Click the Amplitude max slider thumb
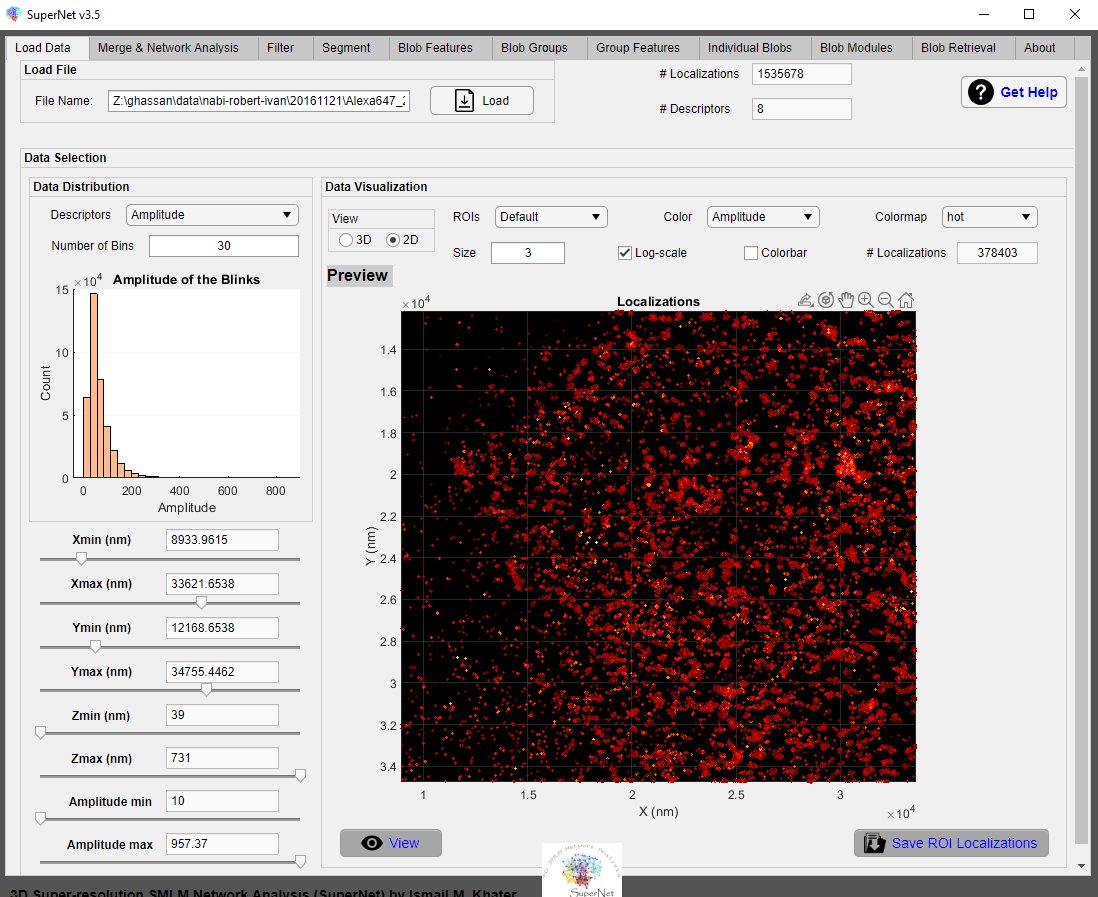Image resolution: width=1098 pixels, height=897 pixels. click(300, 862)
